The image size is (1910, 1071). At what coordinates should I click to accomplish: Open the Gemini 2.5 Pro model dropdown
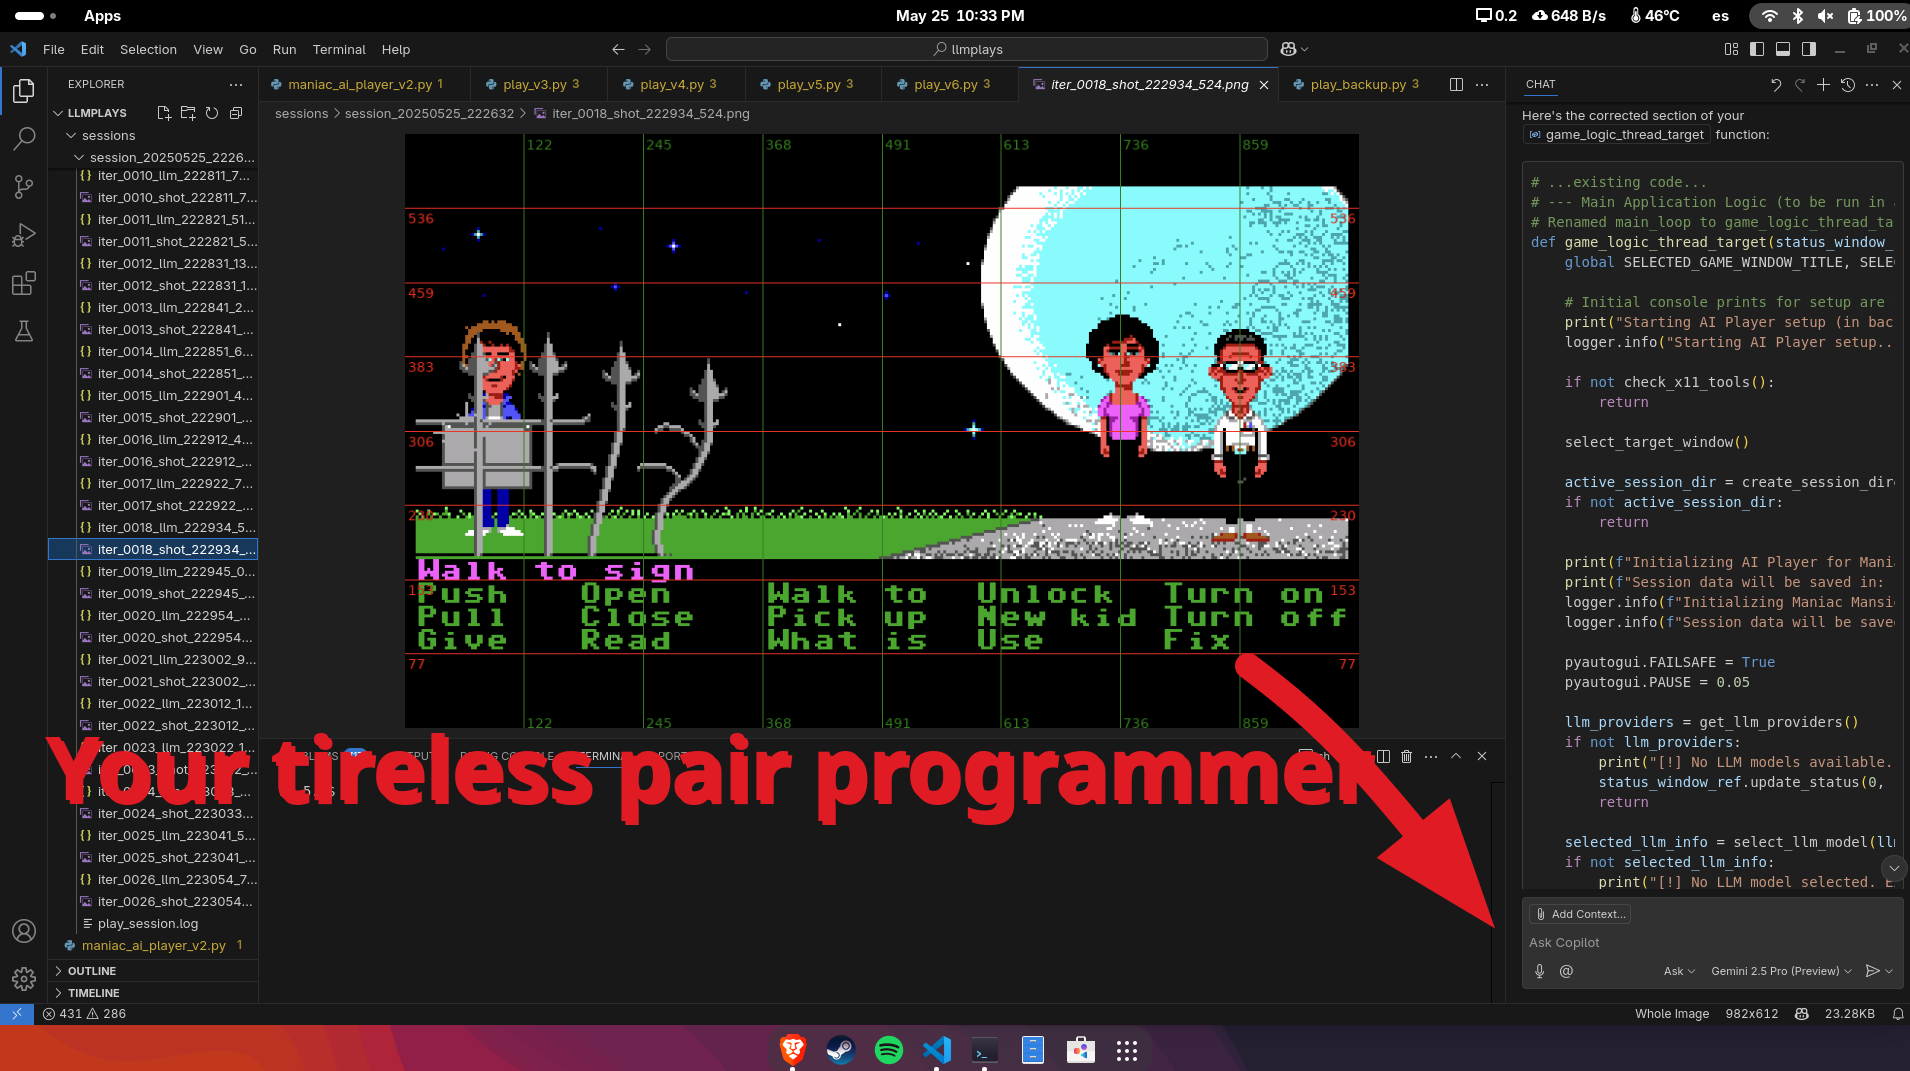click(x=1780, y=971)
